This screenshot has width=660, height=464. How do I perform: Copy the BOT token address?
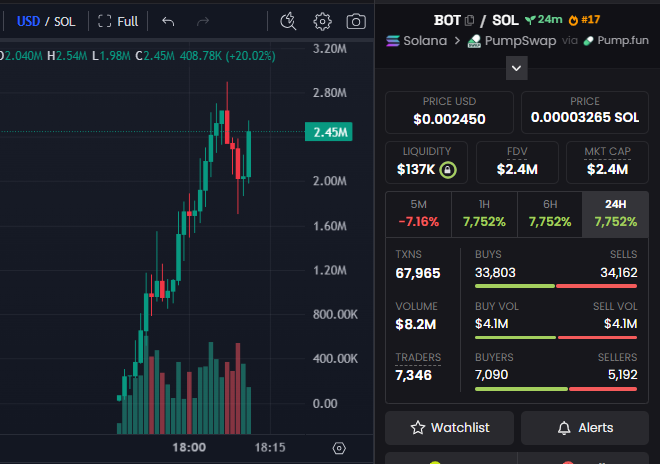pos(469,20)
